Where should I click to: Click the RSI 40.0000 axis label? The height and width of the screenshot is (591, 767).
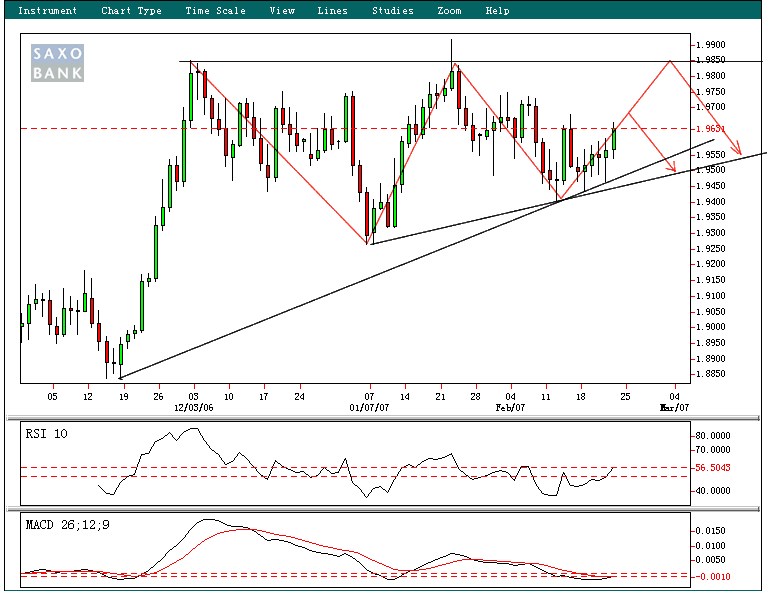click(713, 491)
